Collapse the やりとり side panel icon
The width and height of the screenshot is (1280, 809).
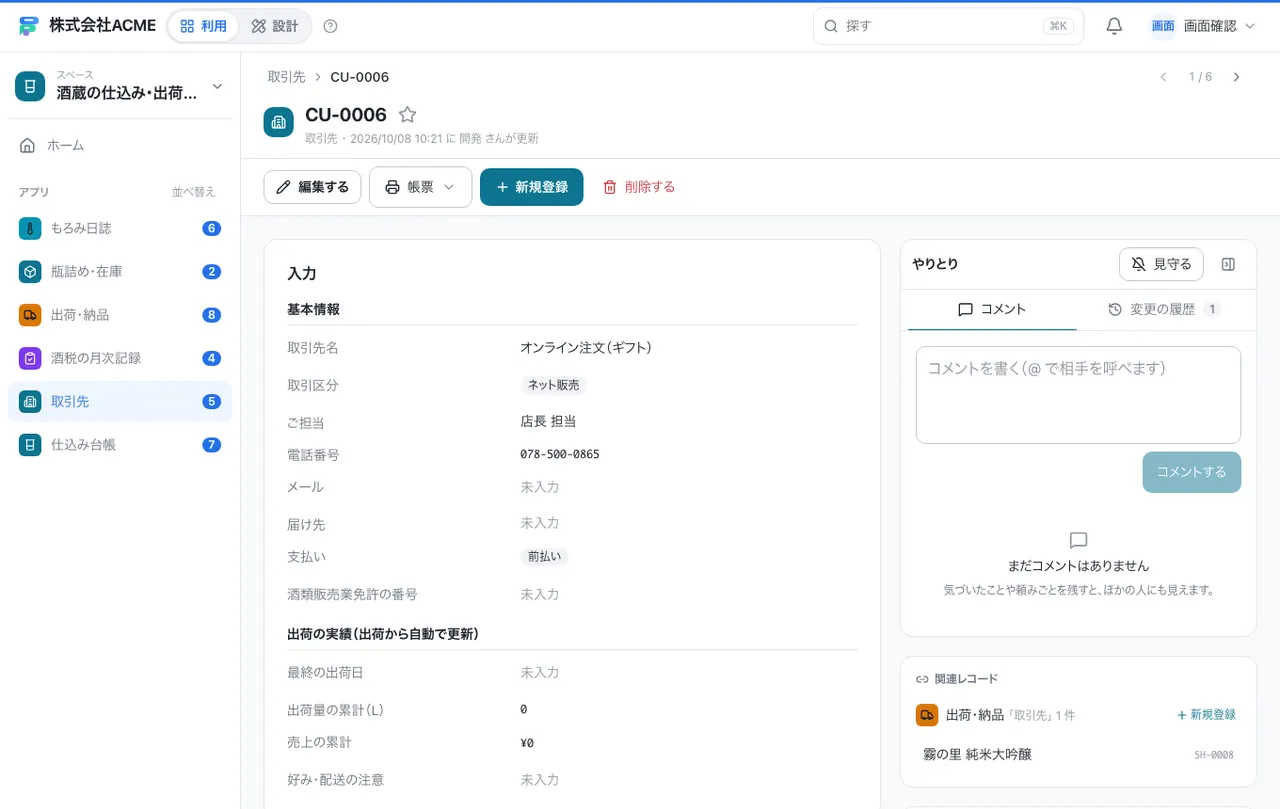[1229, 264]
